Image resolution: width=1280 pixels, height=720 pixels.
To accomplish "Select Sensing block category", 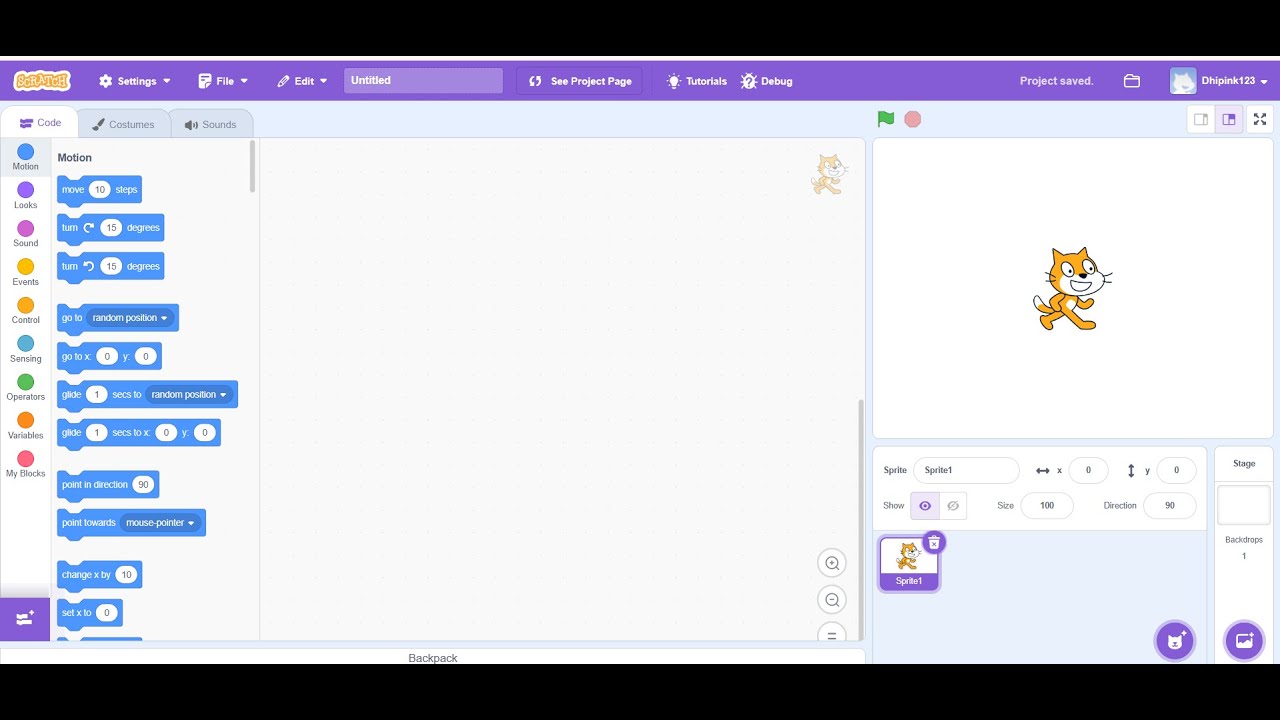I will coord(26,349).
